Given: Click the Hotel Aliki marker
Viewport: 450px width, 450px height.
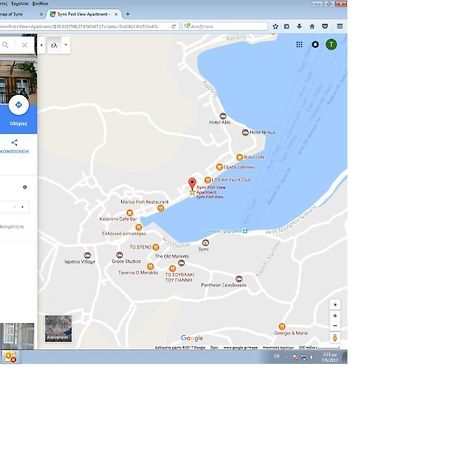Looking at the screenshot, I should pos(223,116).
